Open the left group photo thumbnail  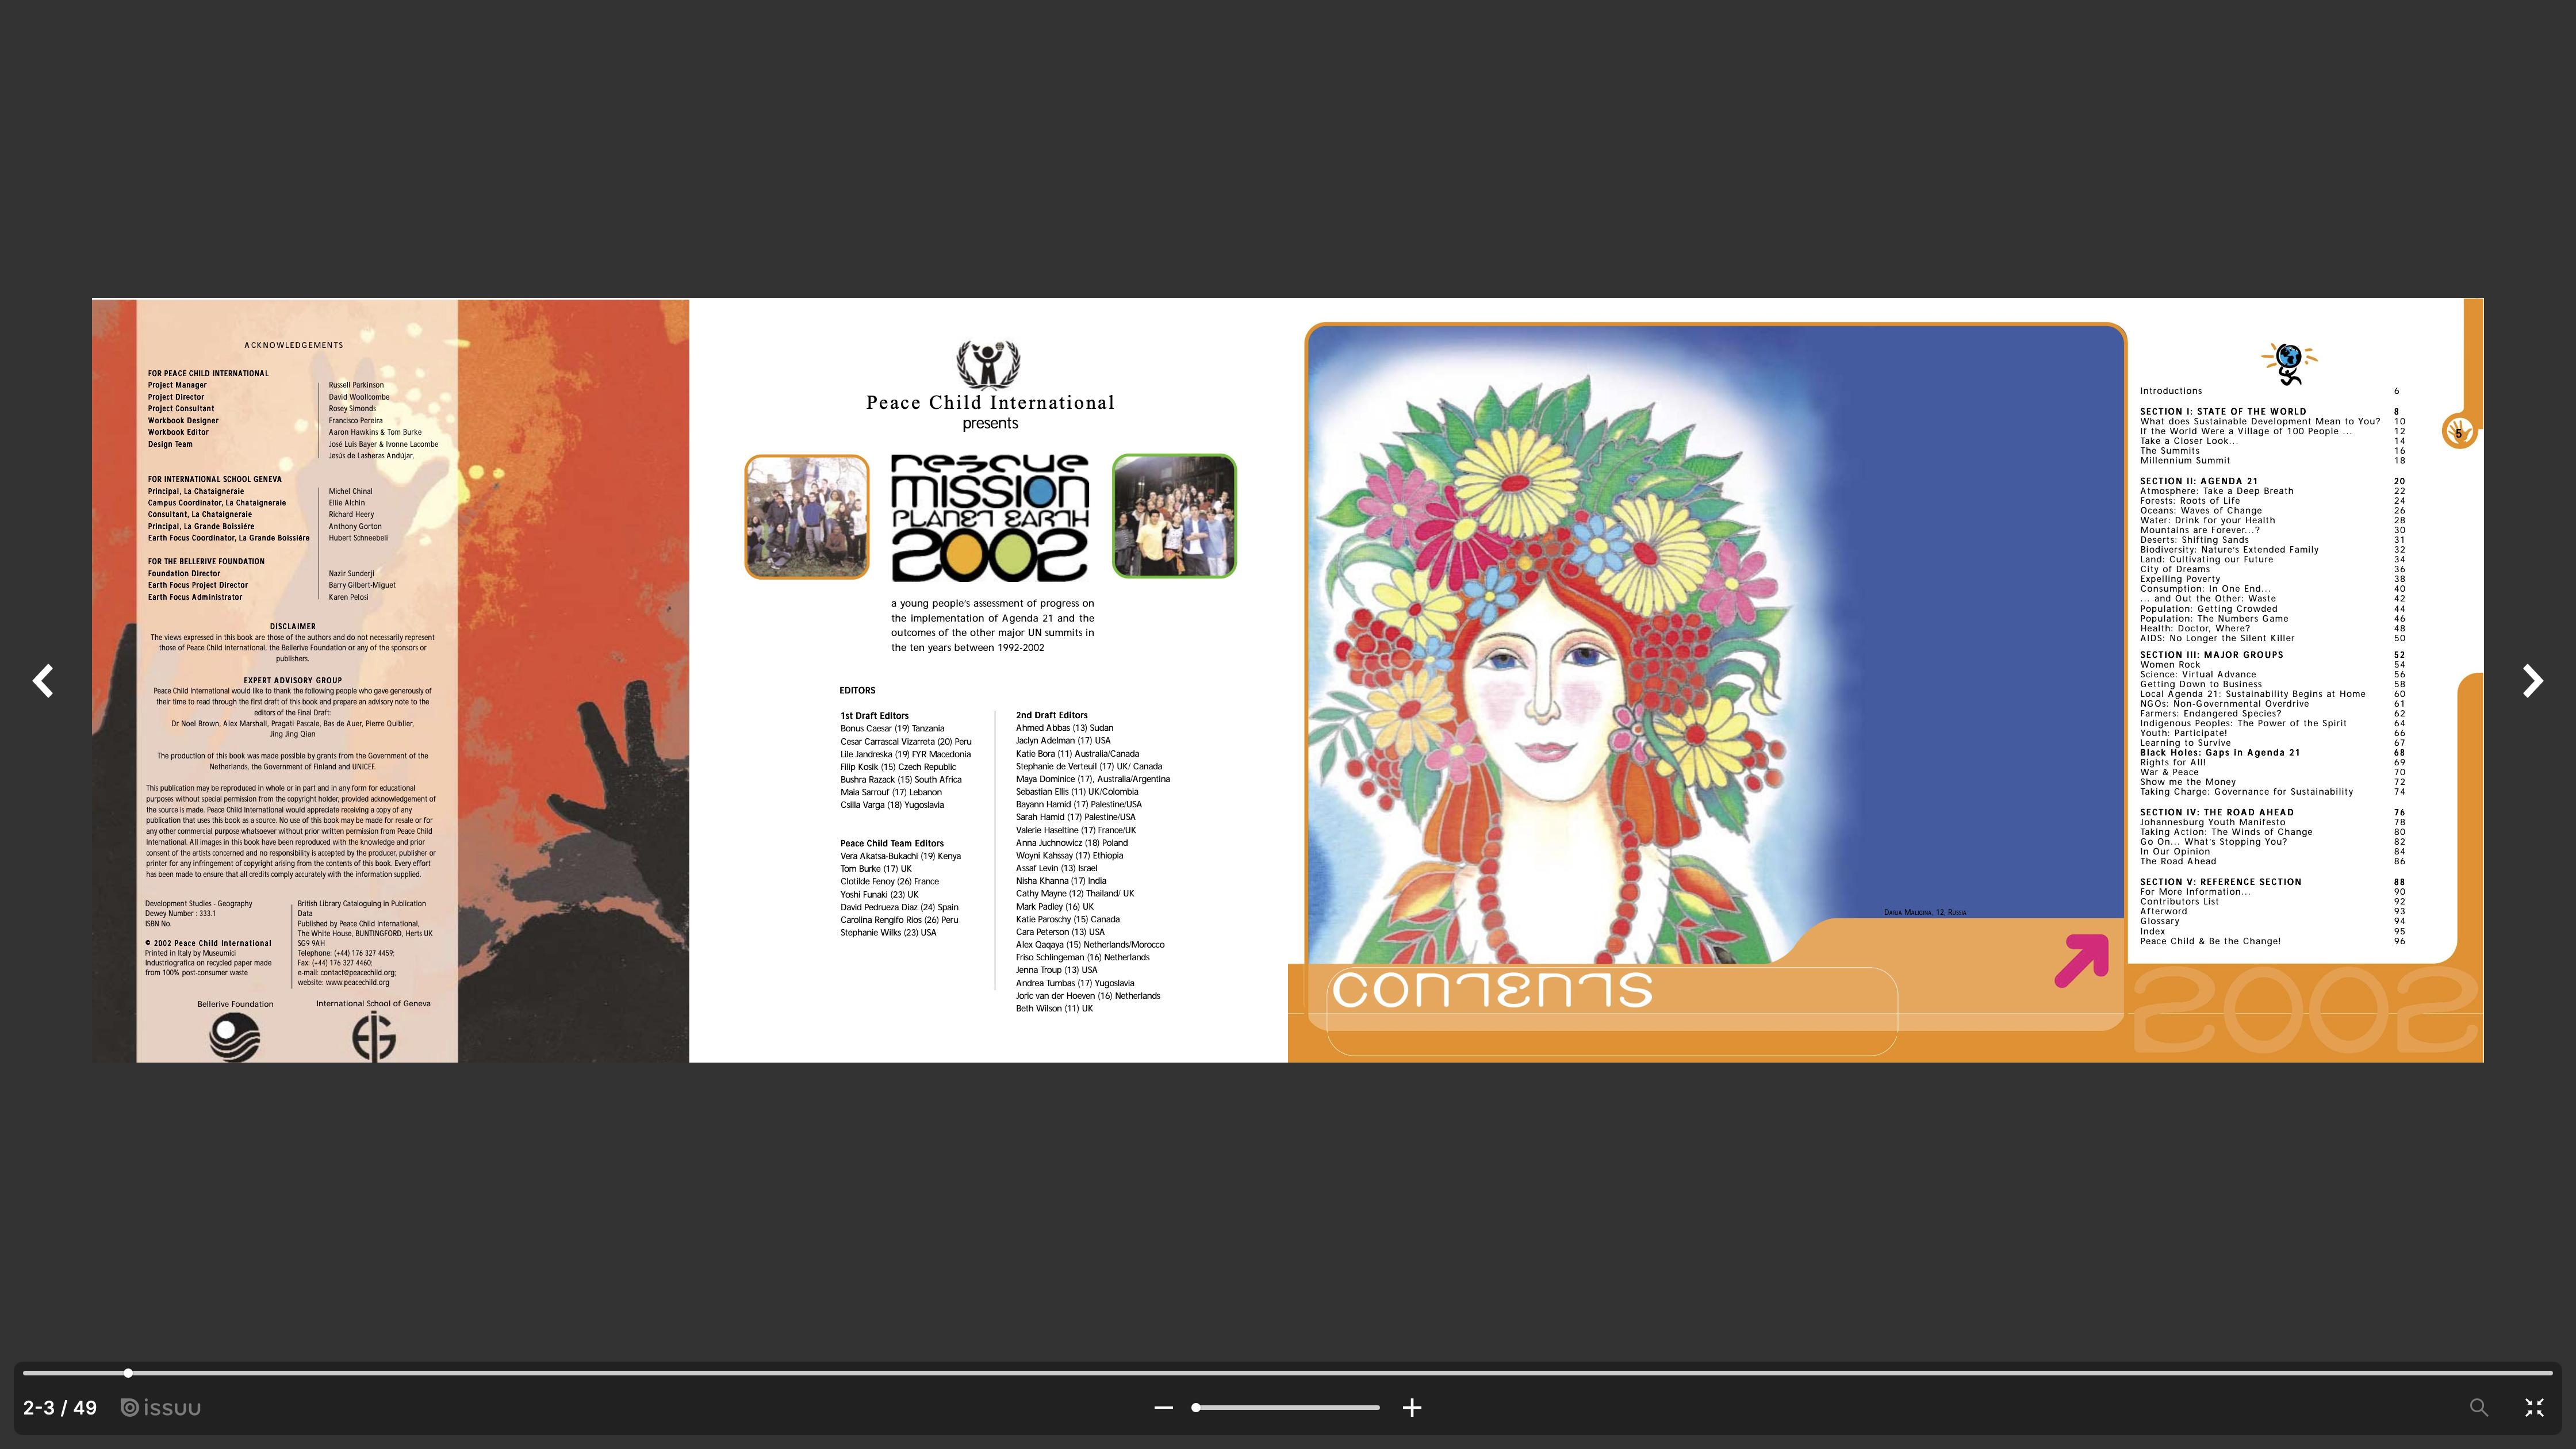click(x=807, y=517)
